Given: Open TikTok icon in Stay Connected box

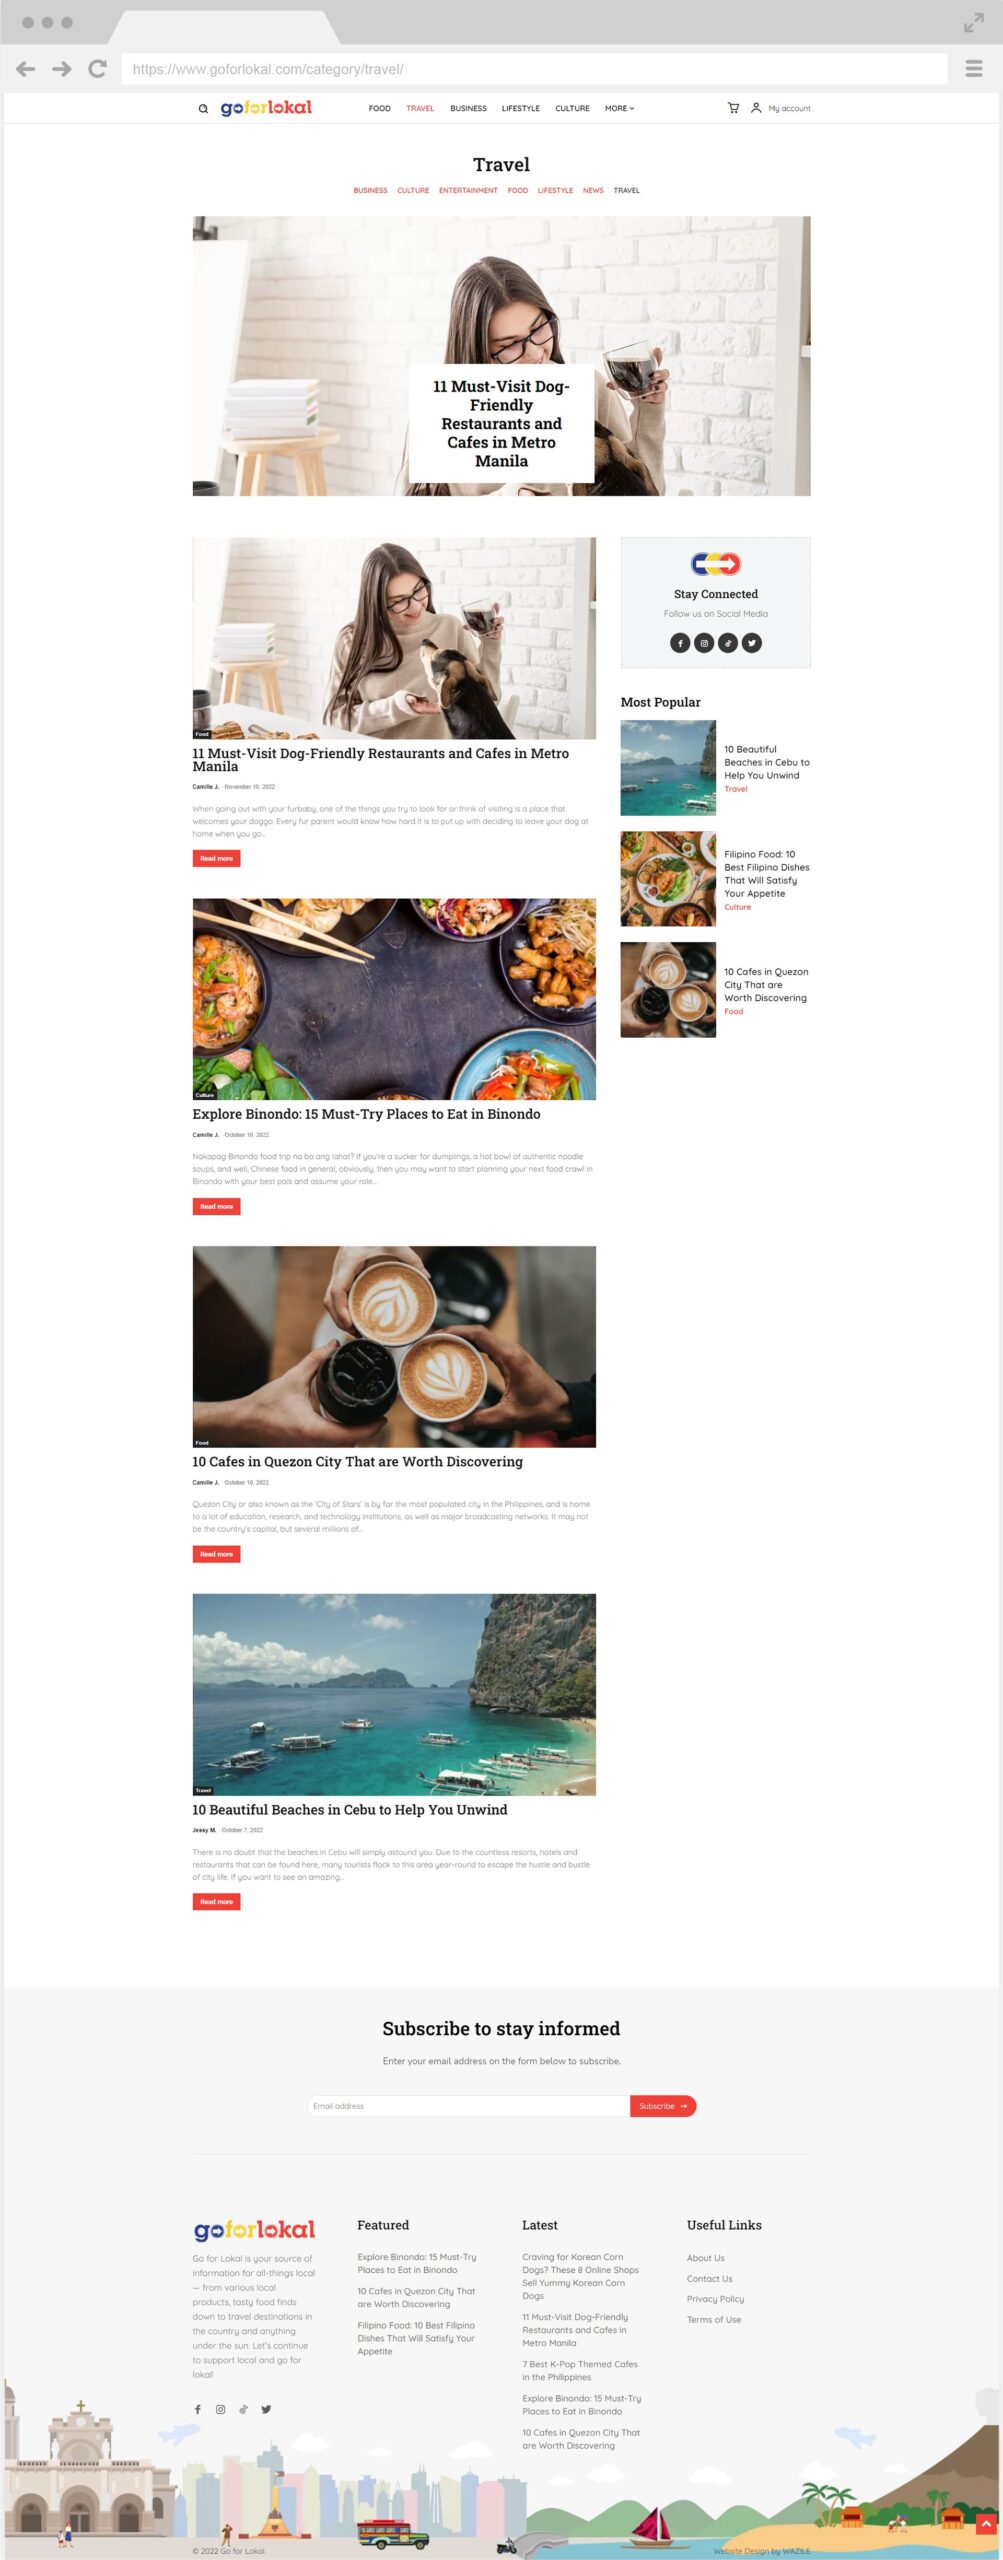Looking at the screenshot, I should click(x=728, y=643).
